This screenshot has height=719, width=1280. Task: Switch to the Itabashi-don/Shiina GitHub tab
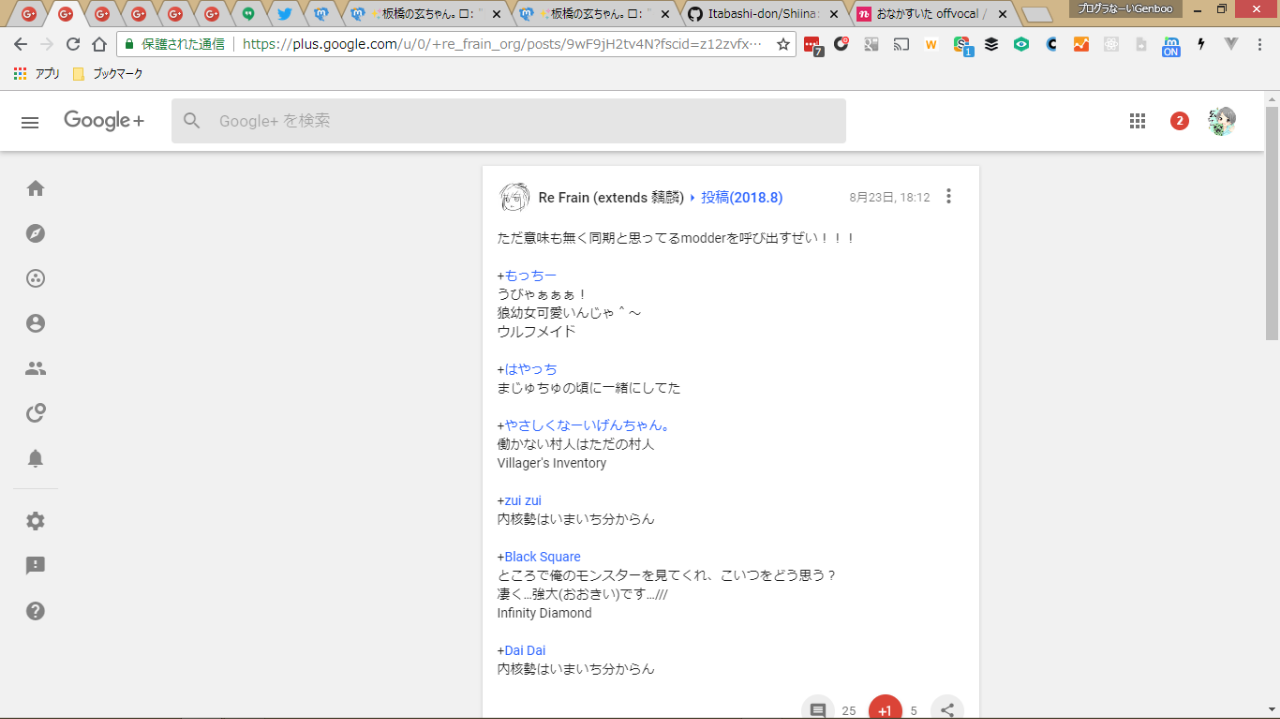point(762,14)
